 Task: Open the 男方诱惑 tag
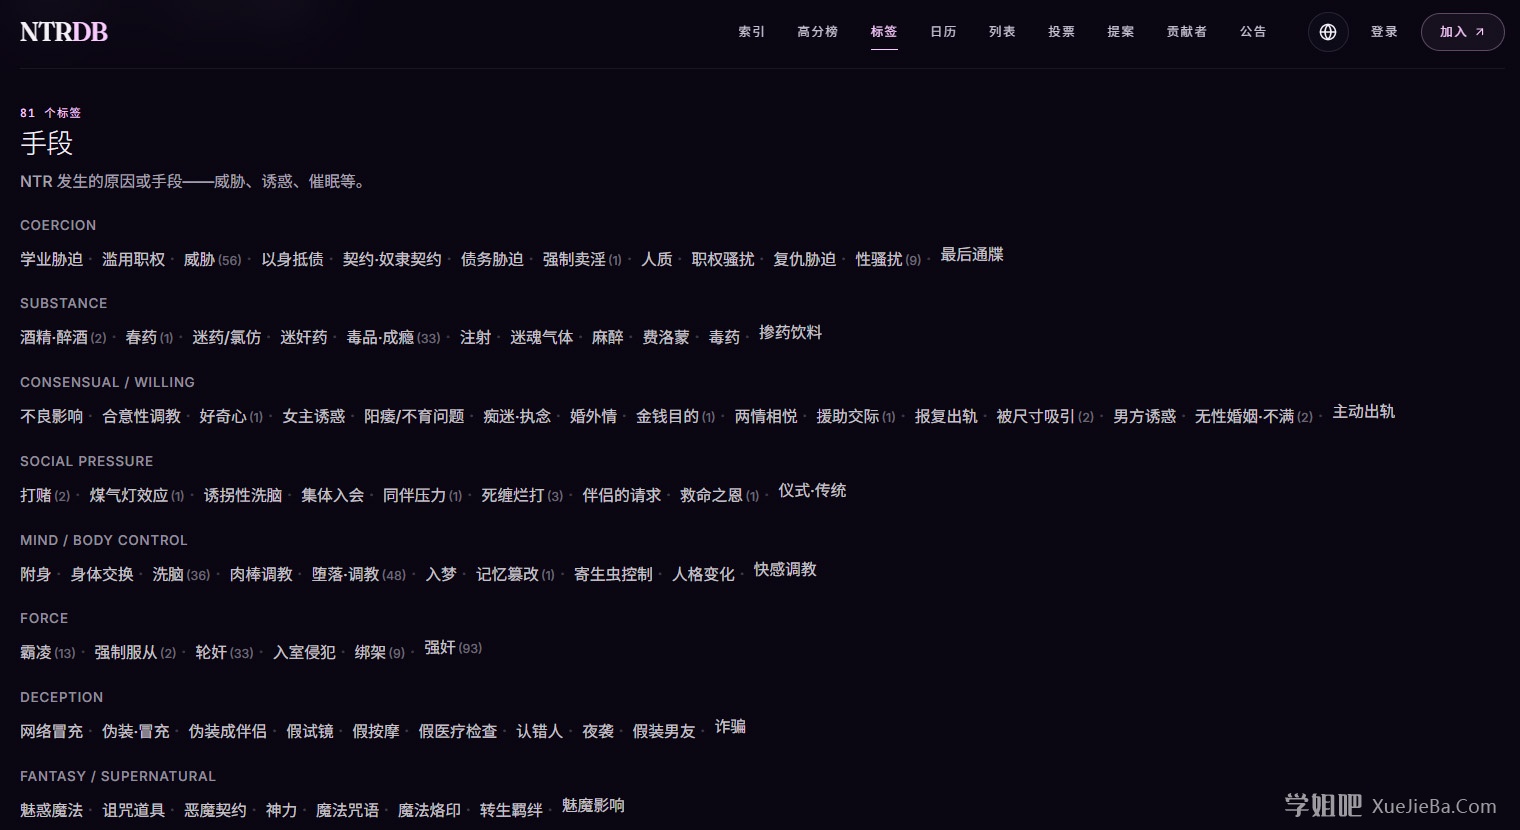[x=1144, y=416]
